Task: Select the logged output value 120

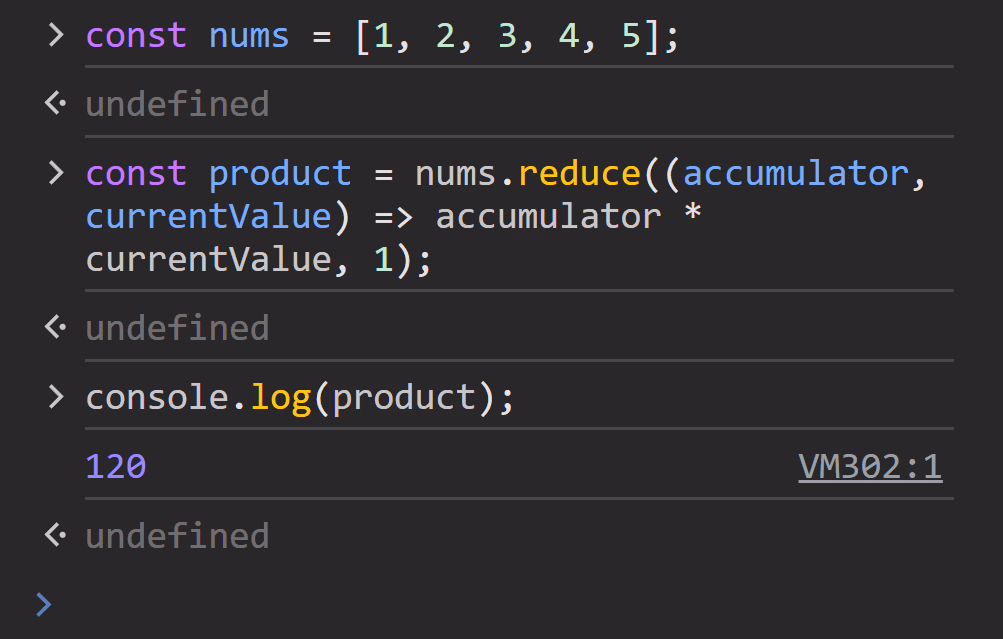Action: tap(116, 466)
